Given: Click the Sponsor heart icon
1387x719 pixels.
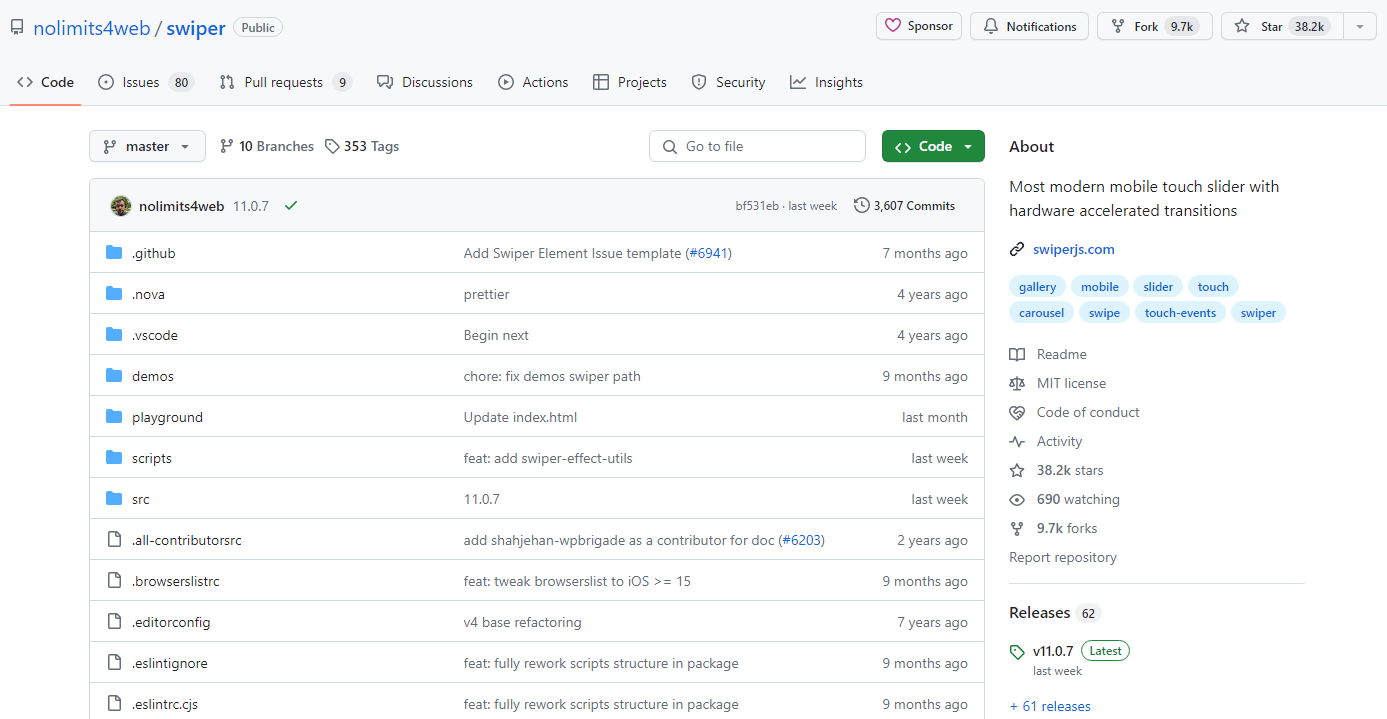Looking at the screenshot, I should tap(894, 26).
